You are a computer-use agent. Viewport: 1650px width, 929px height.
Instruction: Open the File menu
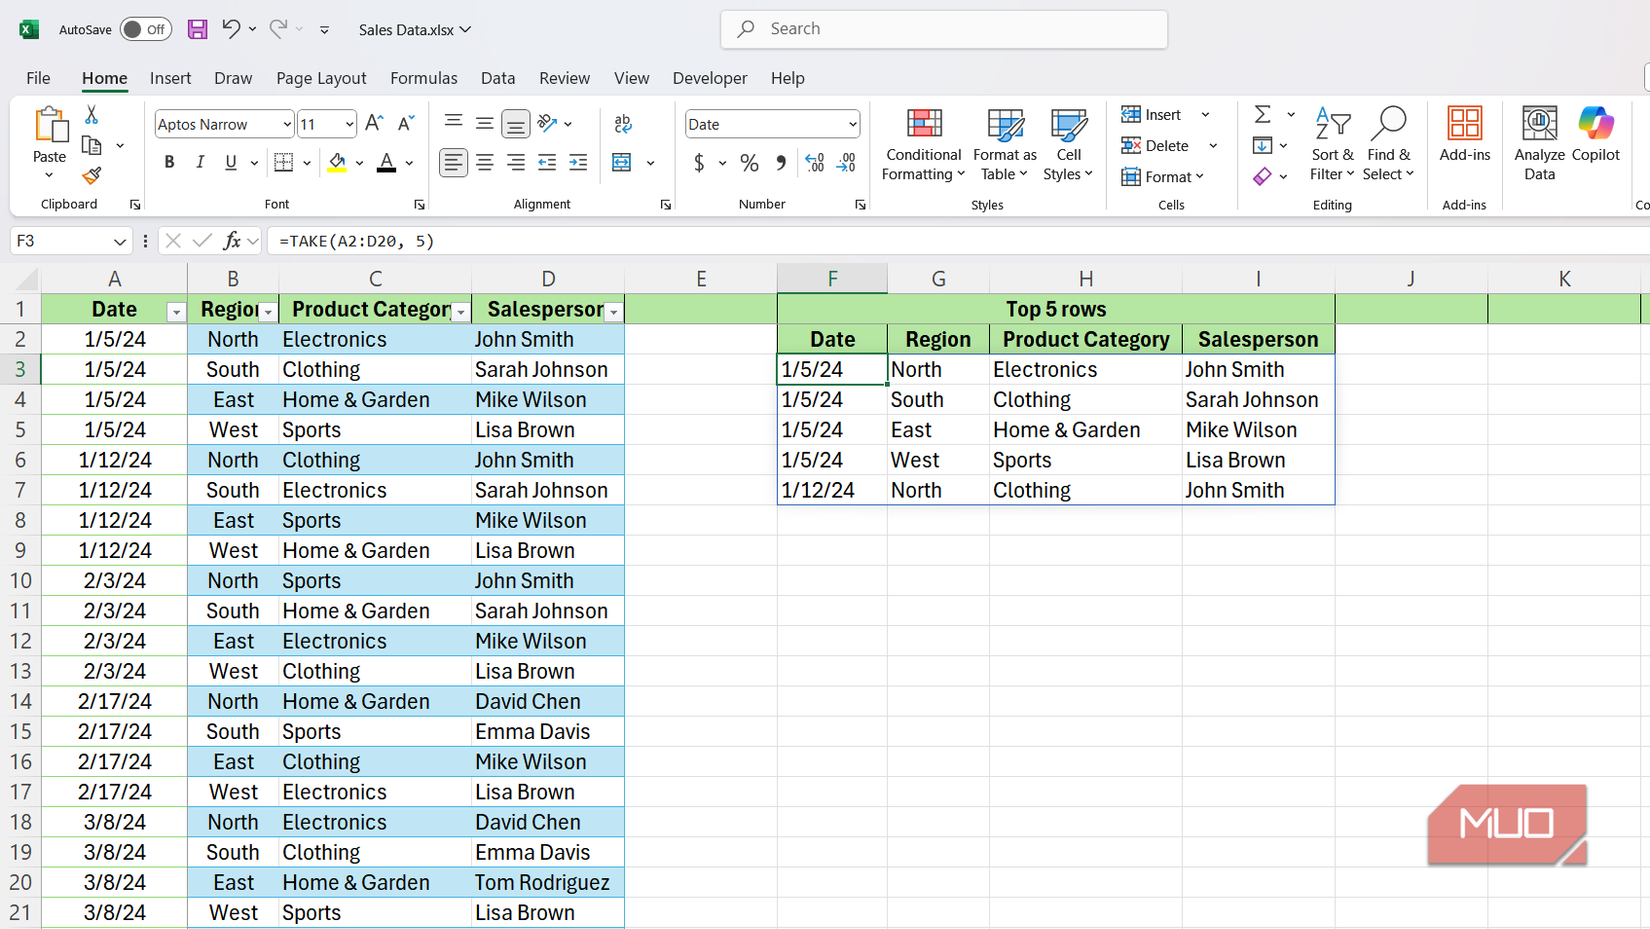(x=38, y=78)
